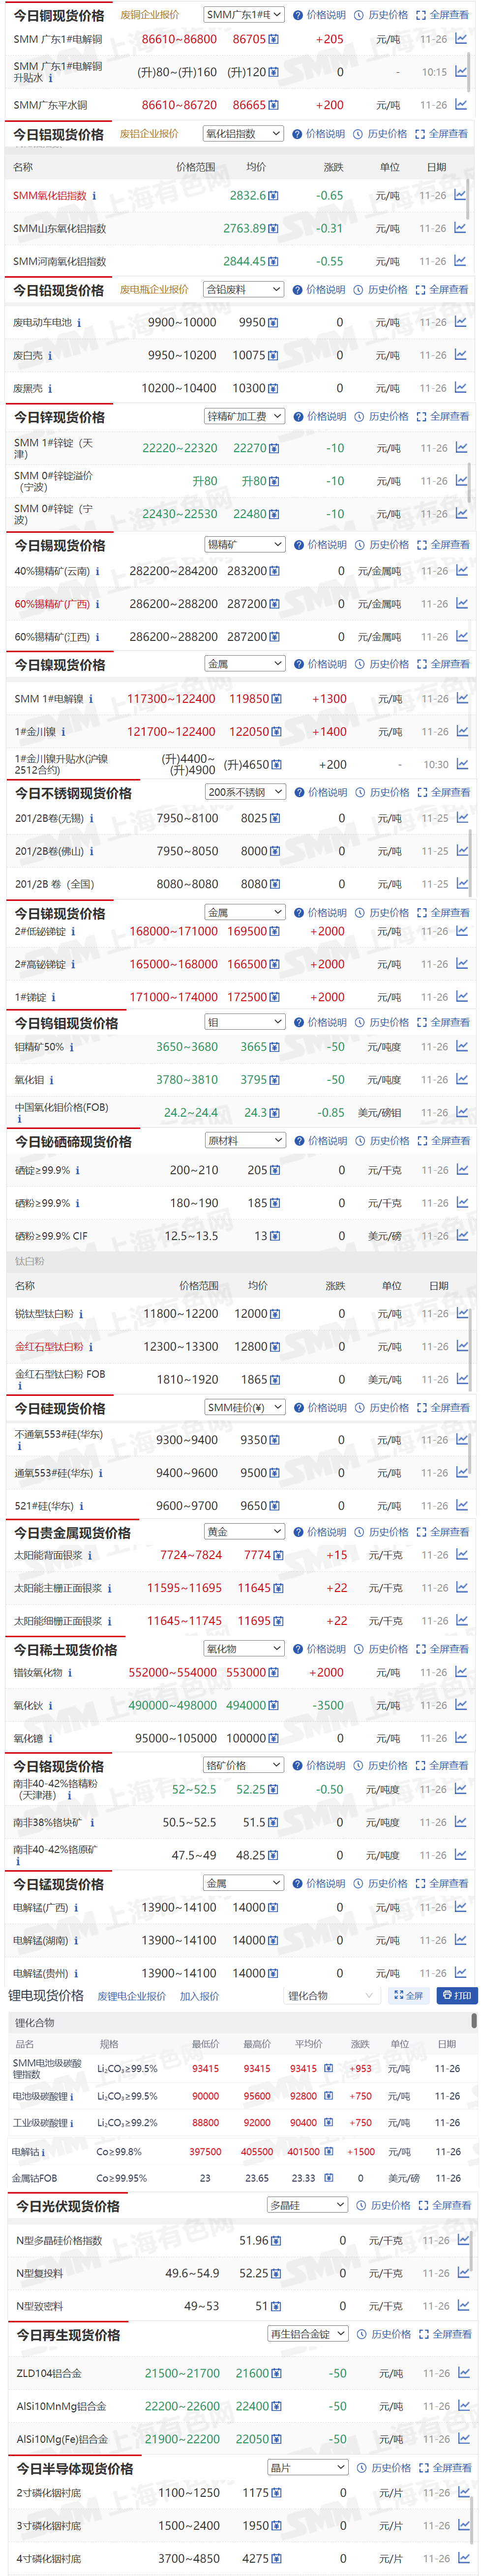Image resolution: width=481 pixels, height=2576 pixels.
Task: Click 全屏查看 in 今日锡现货价格 header
Action: coord(444,545)
